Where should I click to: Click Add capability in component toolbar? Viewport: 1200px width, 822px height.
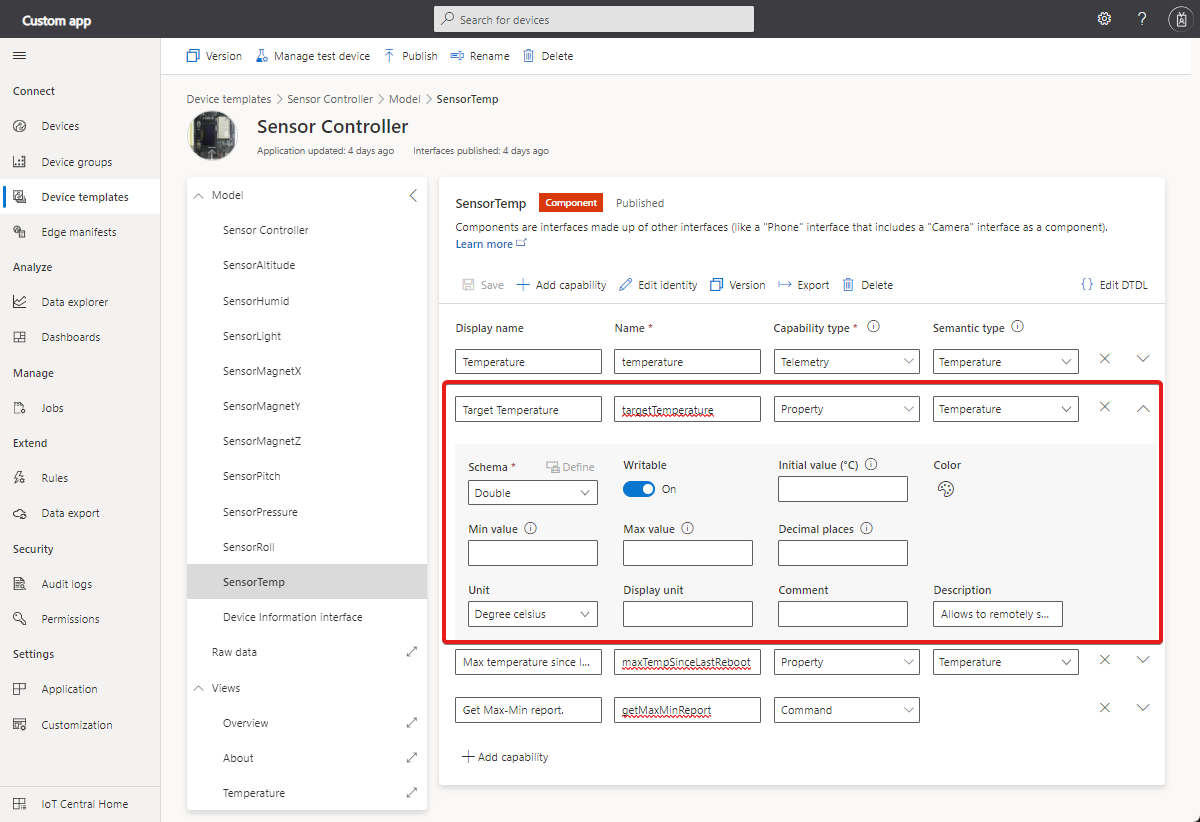coord(561,285)
